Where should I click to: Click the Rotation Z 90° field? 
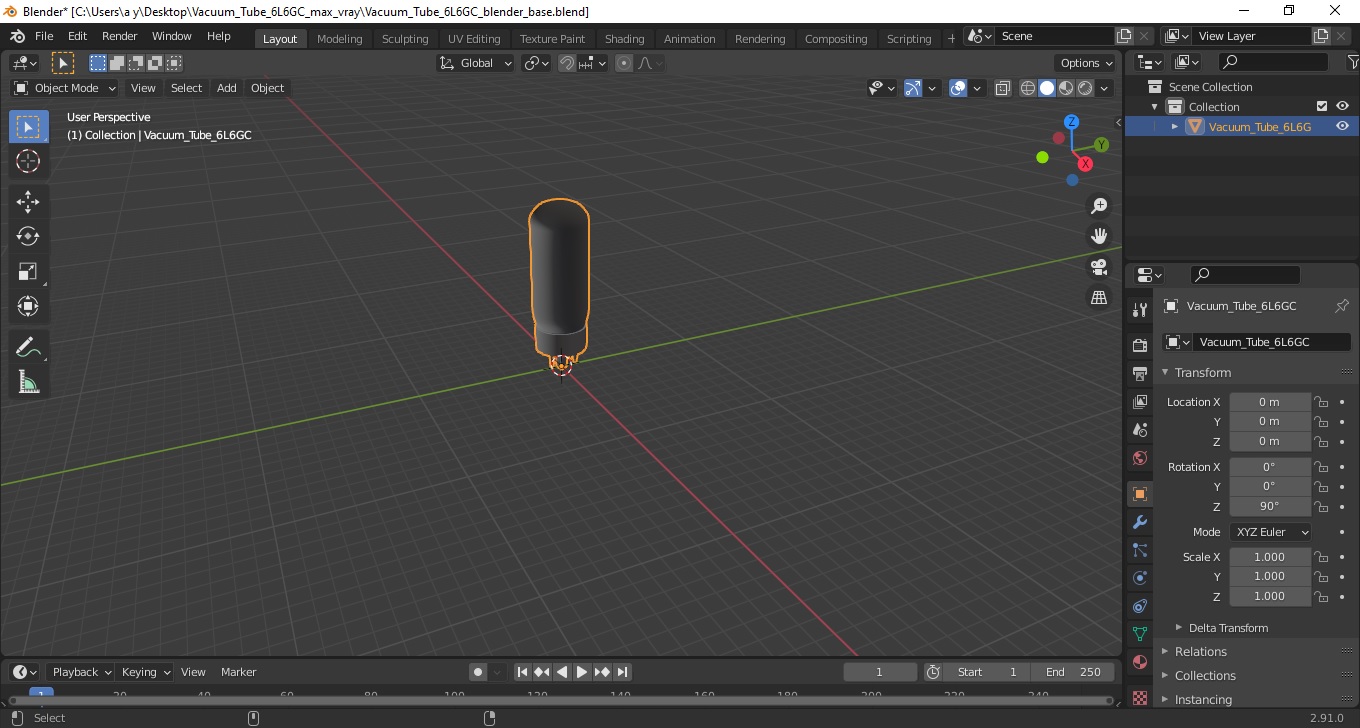click(x=1270, y=506)
